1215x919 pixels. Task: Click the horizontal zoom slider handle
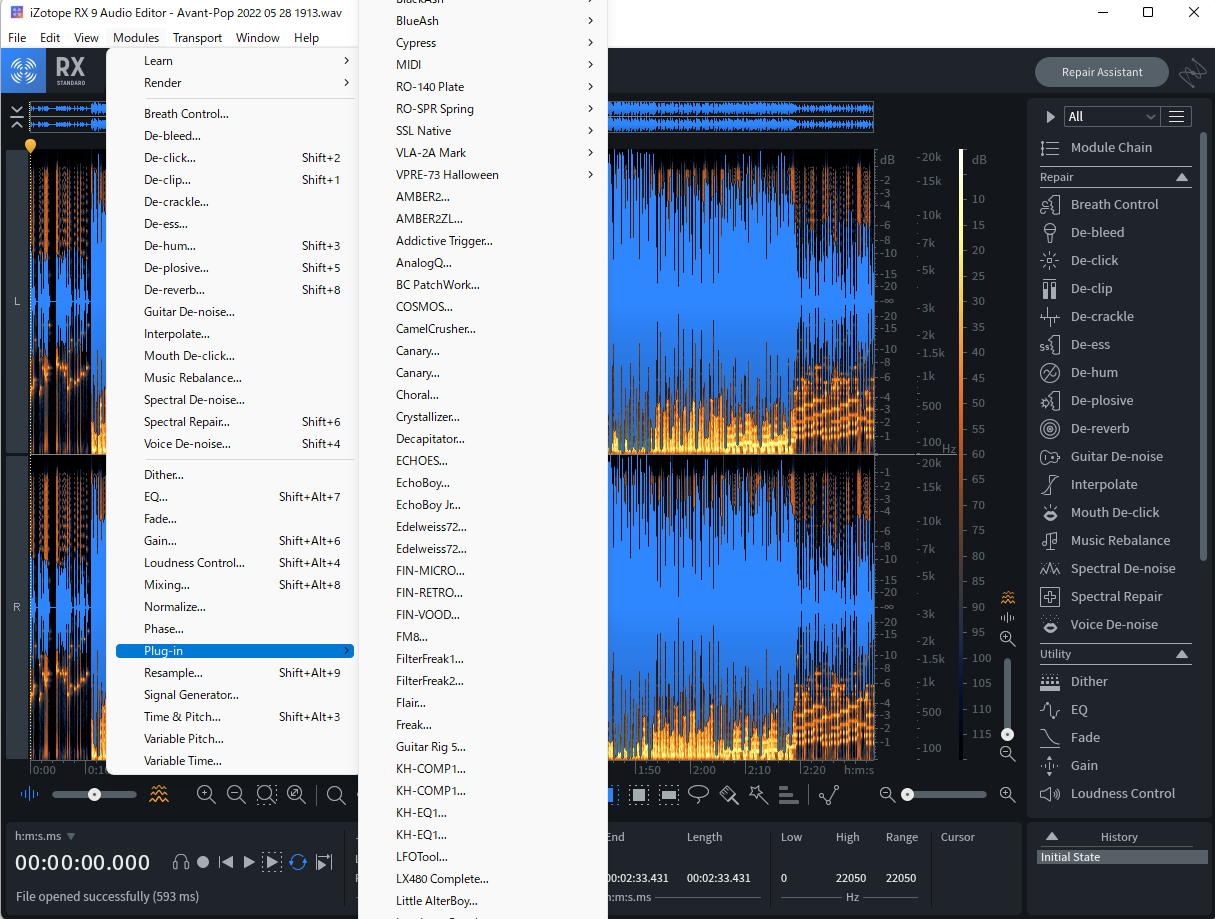point(907,795)
